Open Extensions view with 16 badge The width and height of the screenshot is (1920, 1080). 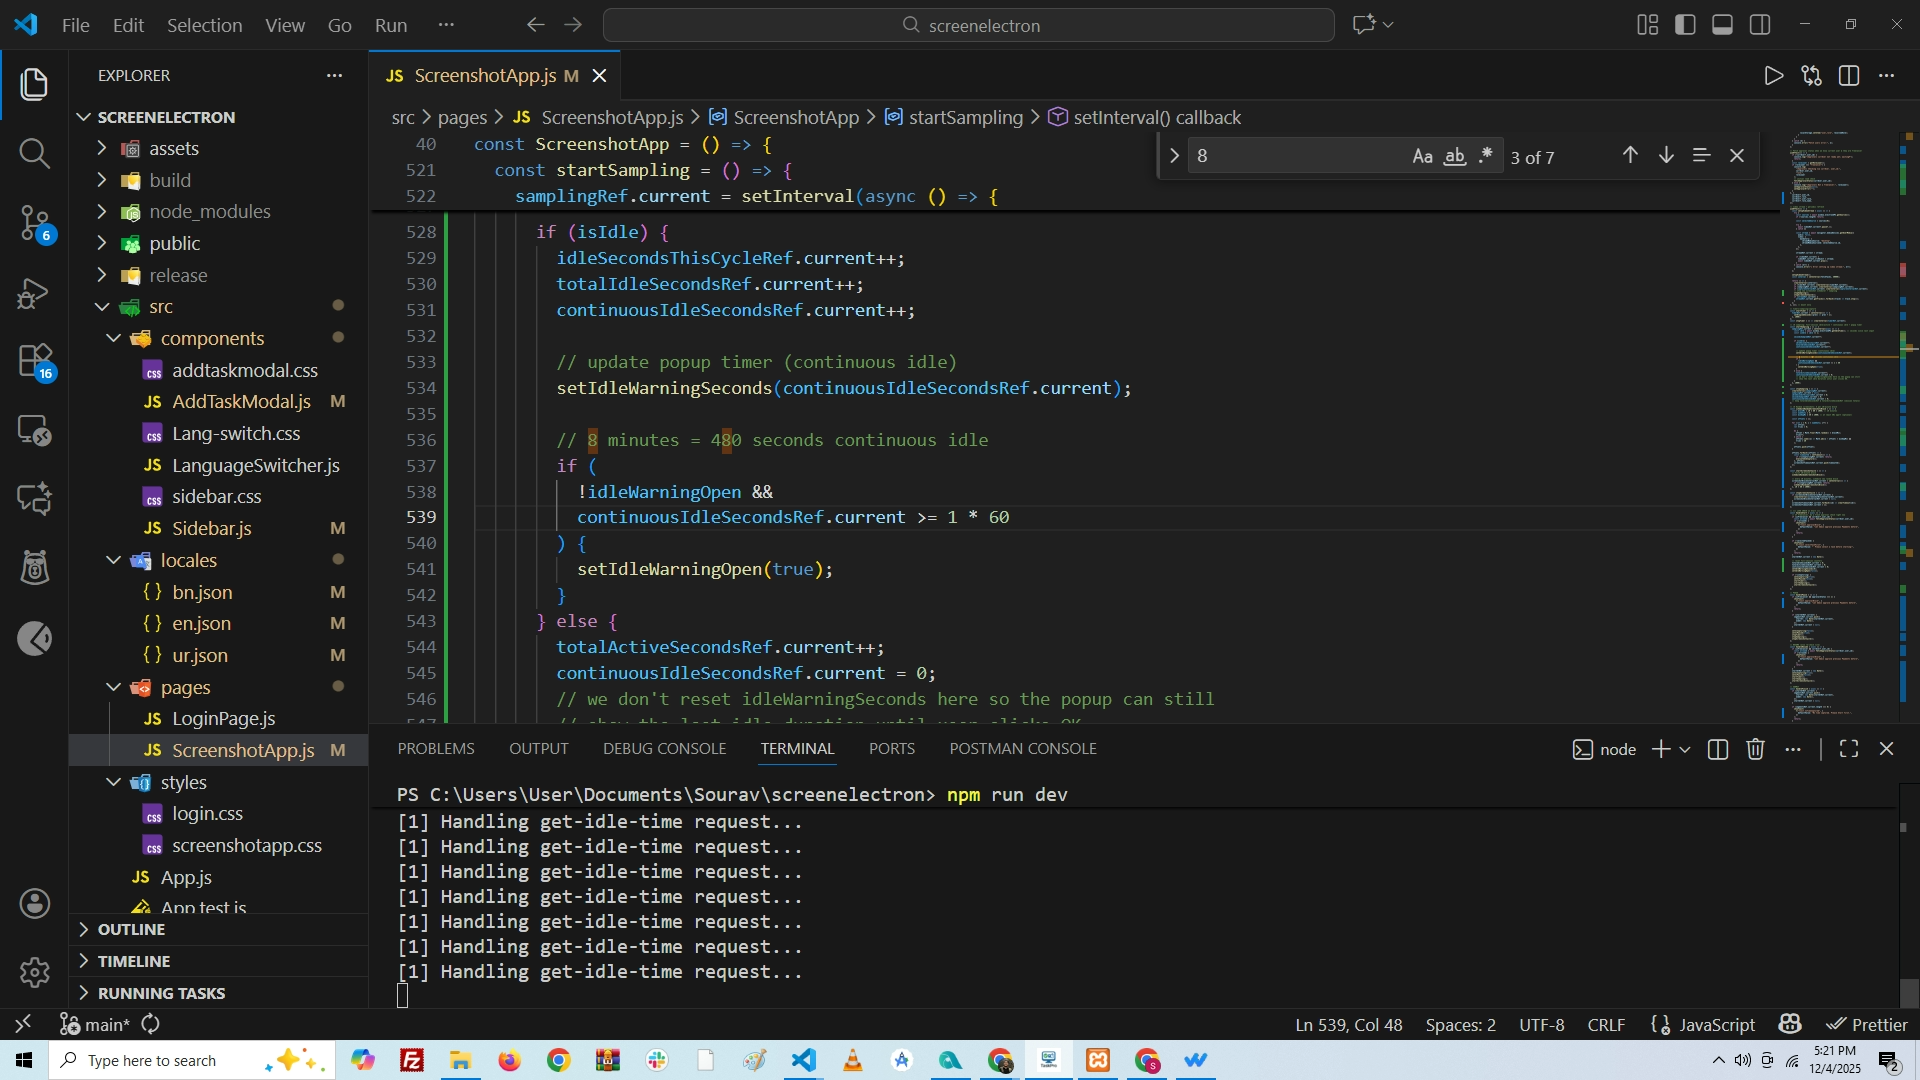[34, 360]
